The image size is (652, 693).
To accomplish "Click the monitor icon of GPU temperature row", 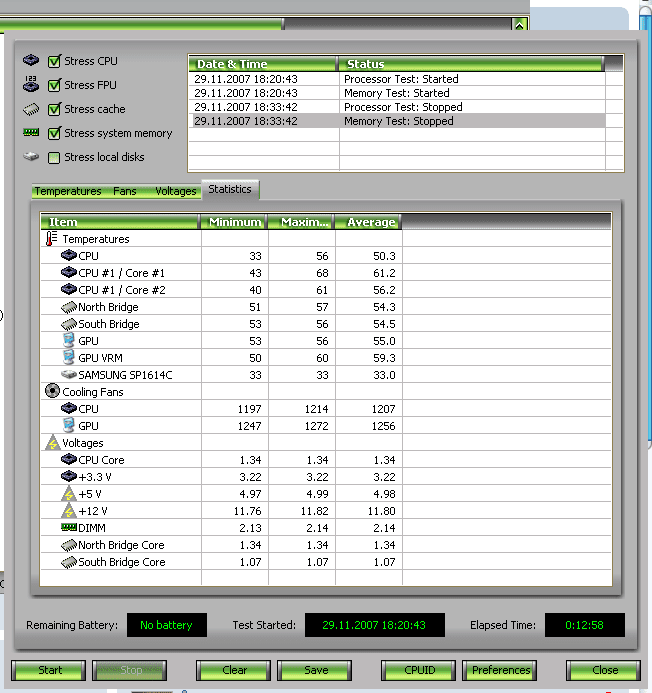I will [x=69, y=340].
